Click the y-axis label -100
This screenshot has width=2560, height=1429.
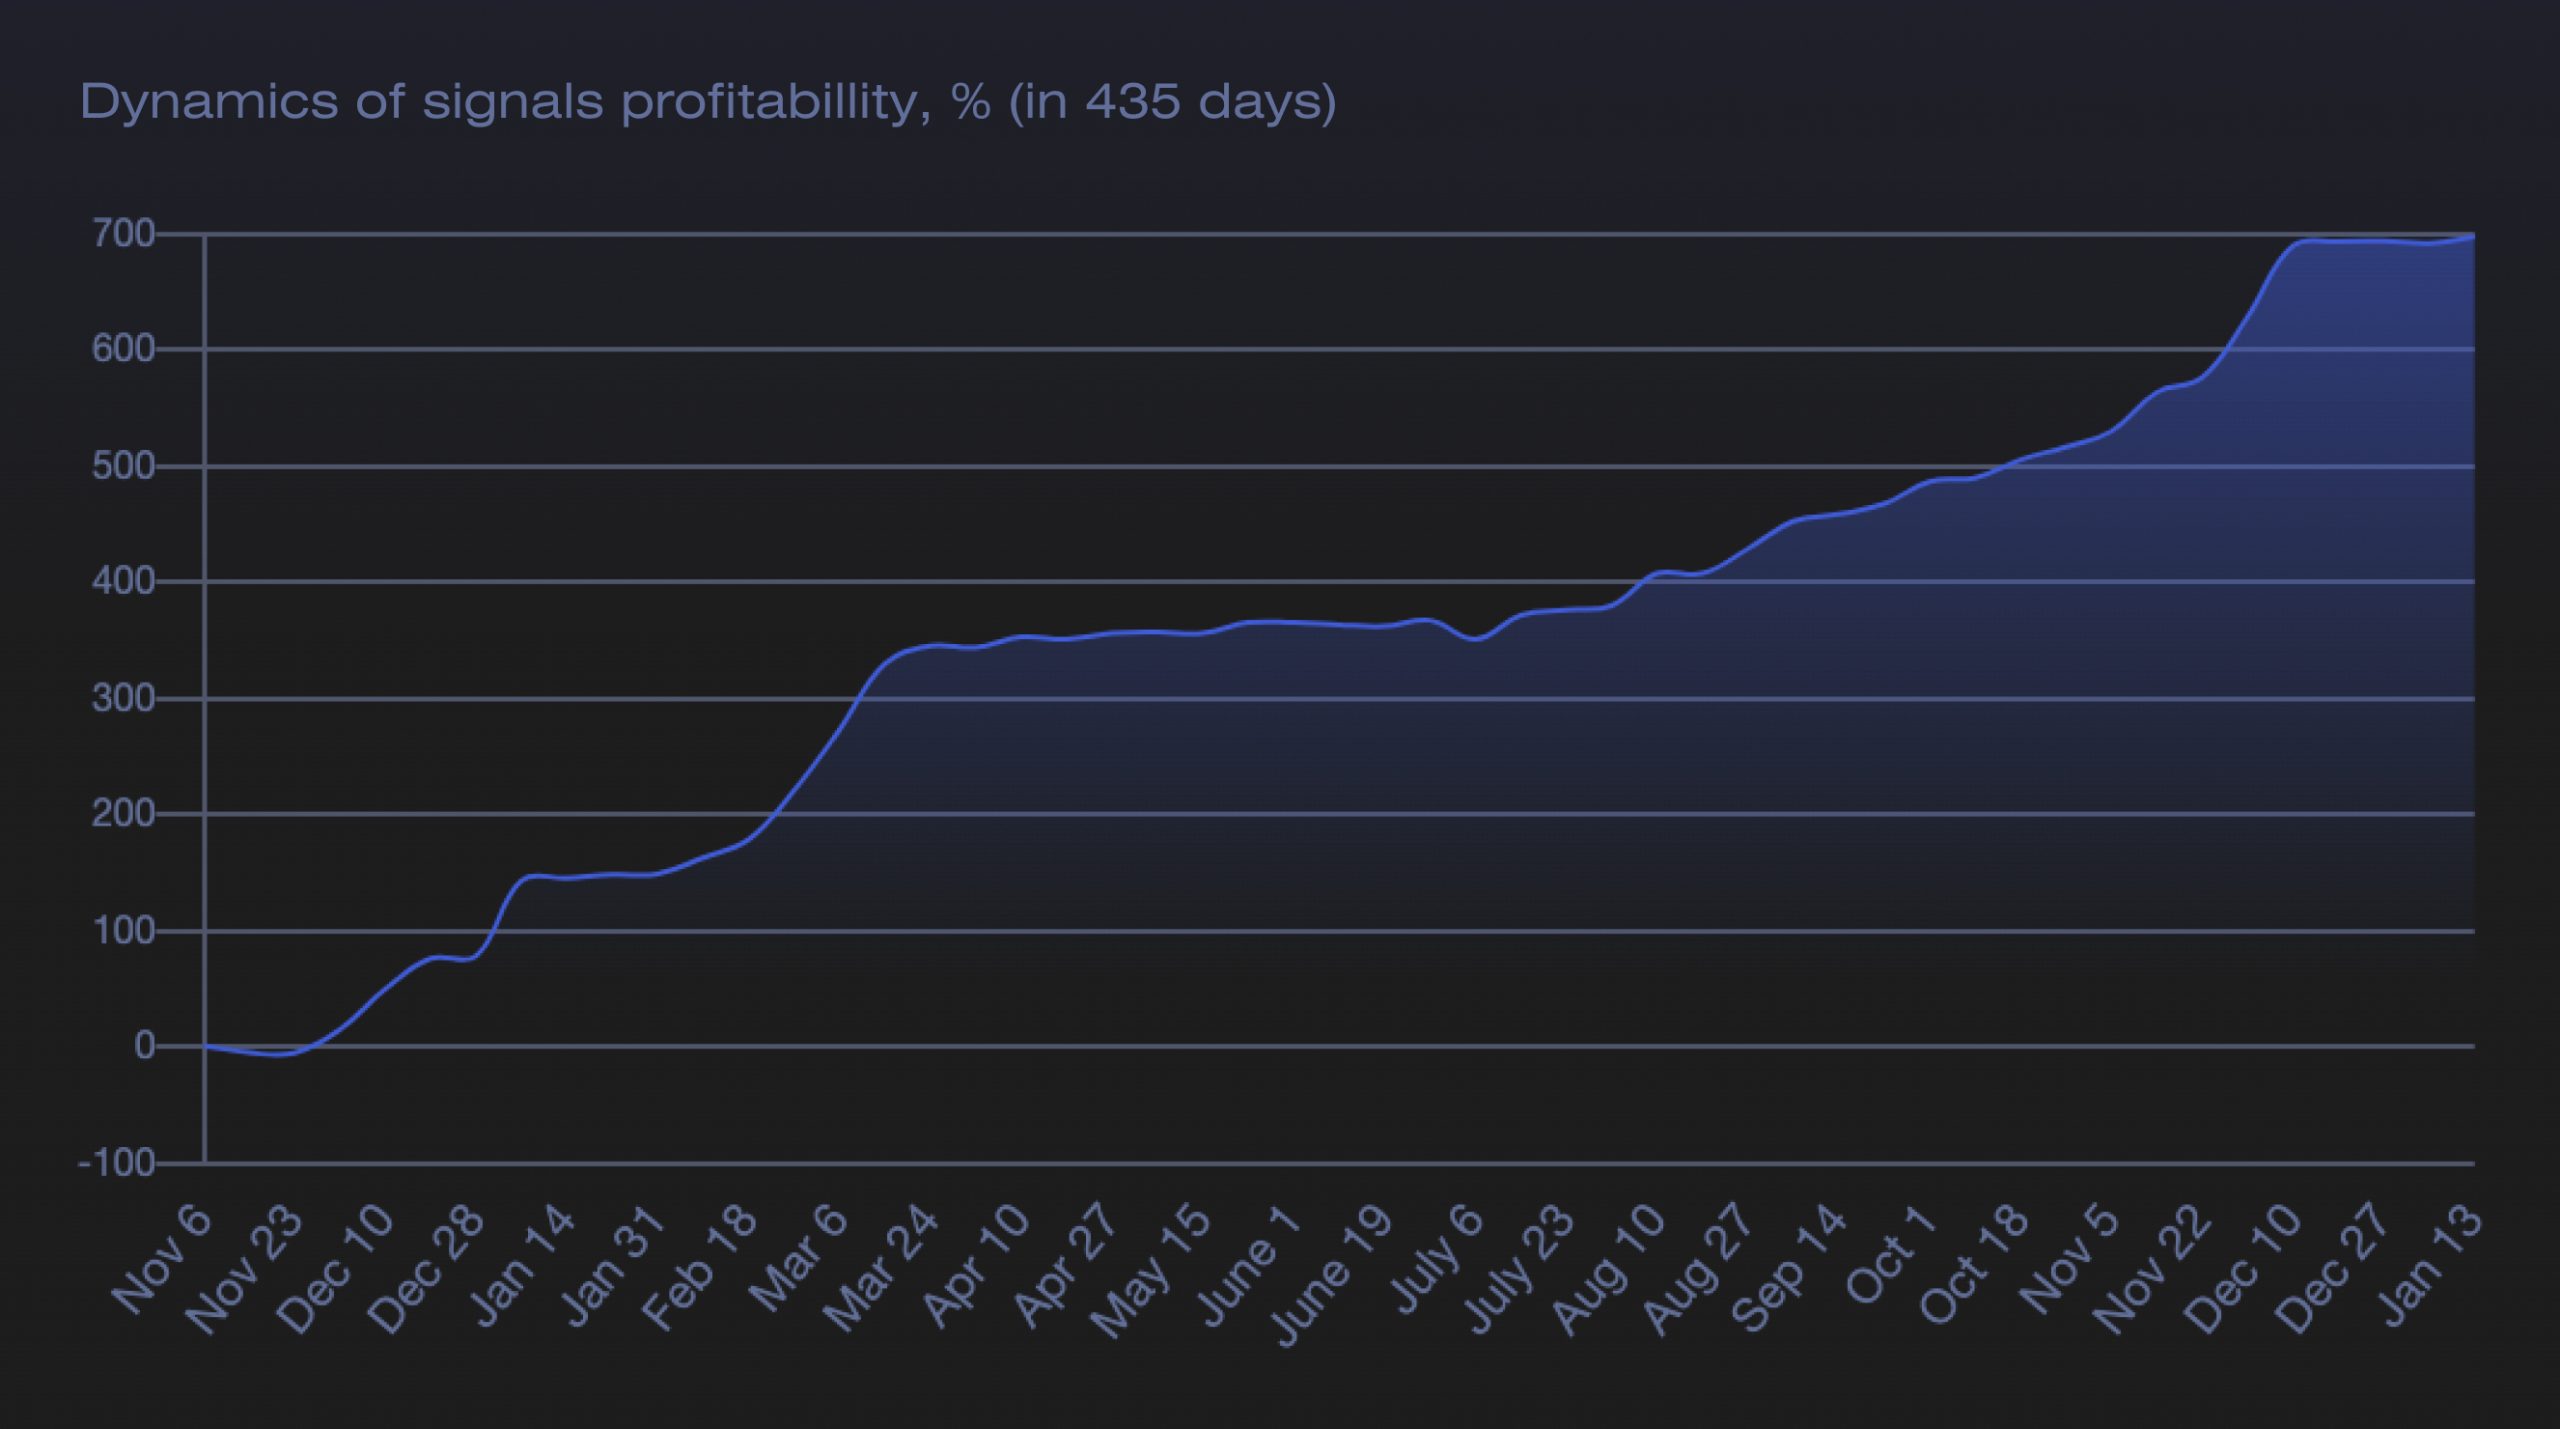(117, 1164)
